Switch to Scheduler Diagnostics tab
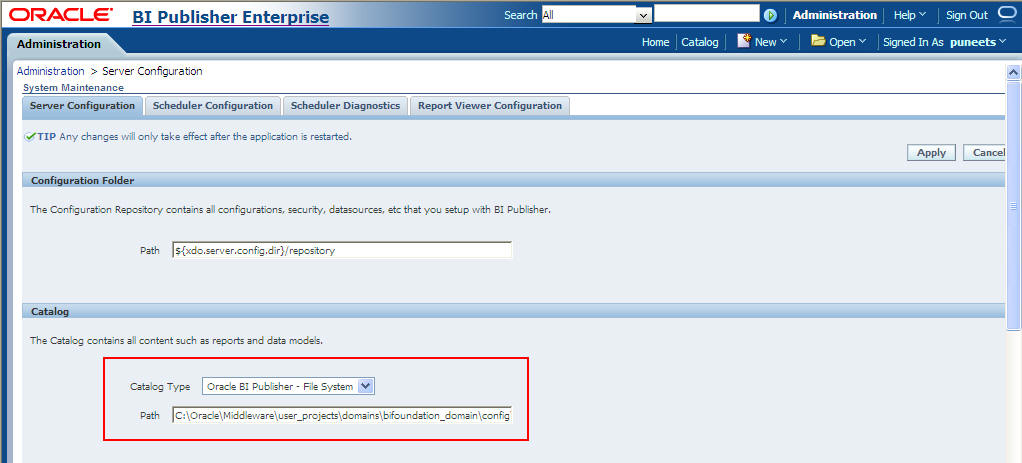The height and width of the screenshot is (463, 1022). point(345,106)
